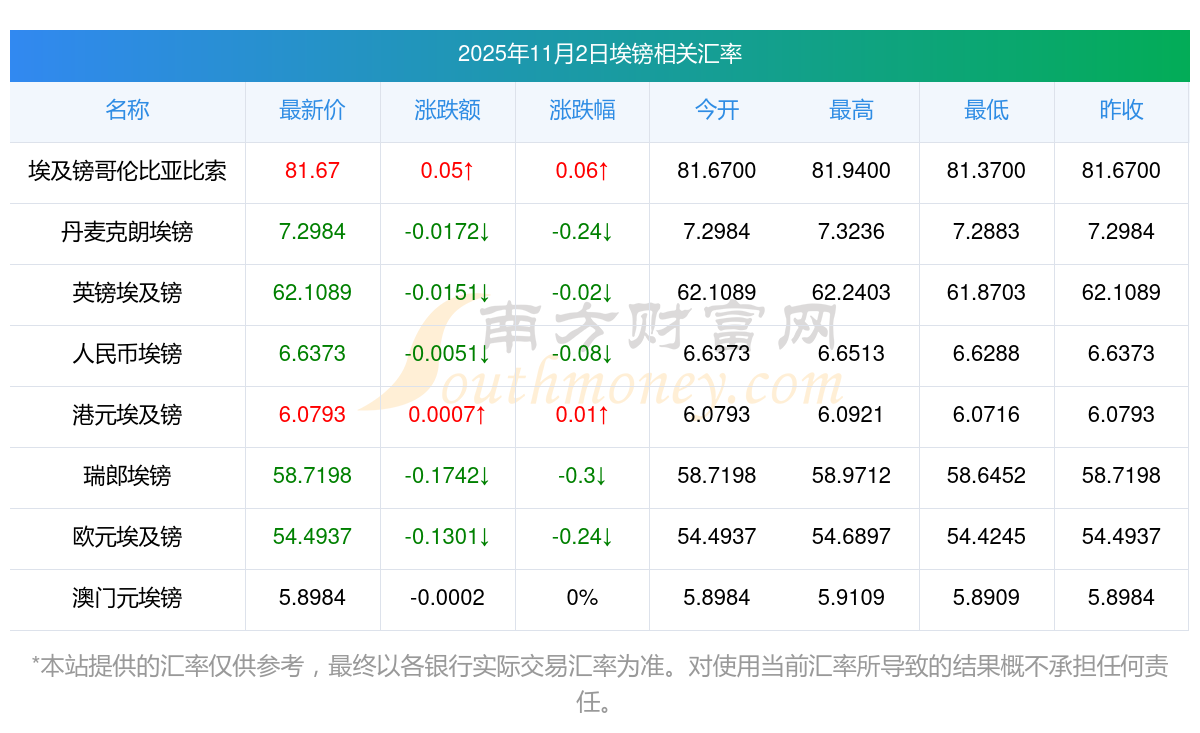Viewport: 1200px width, 733px height.
Task: Select the green -0.1742↓ change value
Action: point(447,476)
